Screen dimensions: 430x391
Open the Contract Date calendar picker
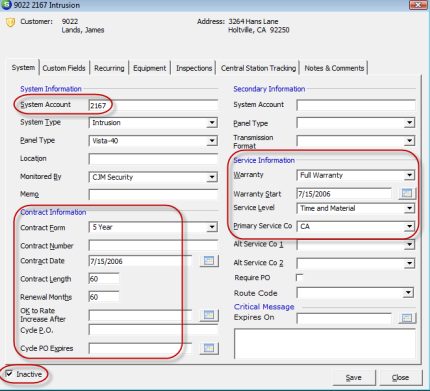point(209,261)
